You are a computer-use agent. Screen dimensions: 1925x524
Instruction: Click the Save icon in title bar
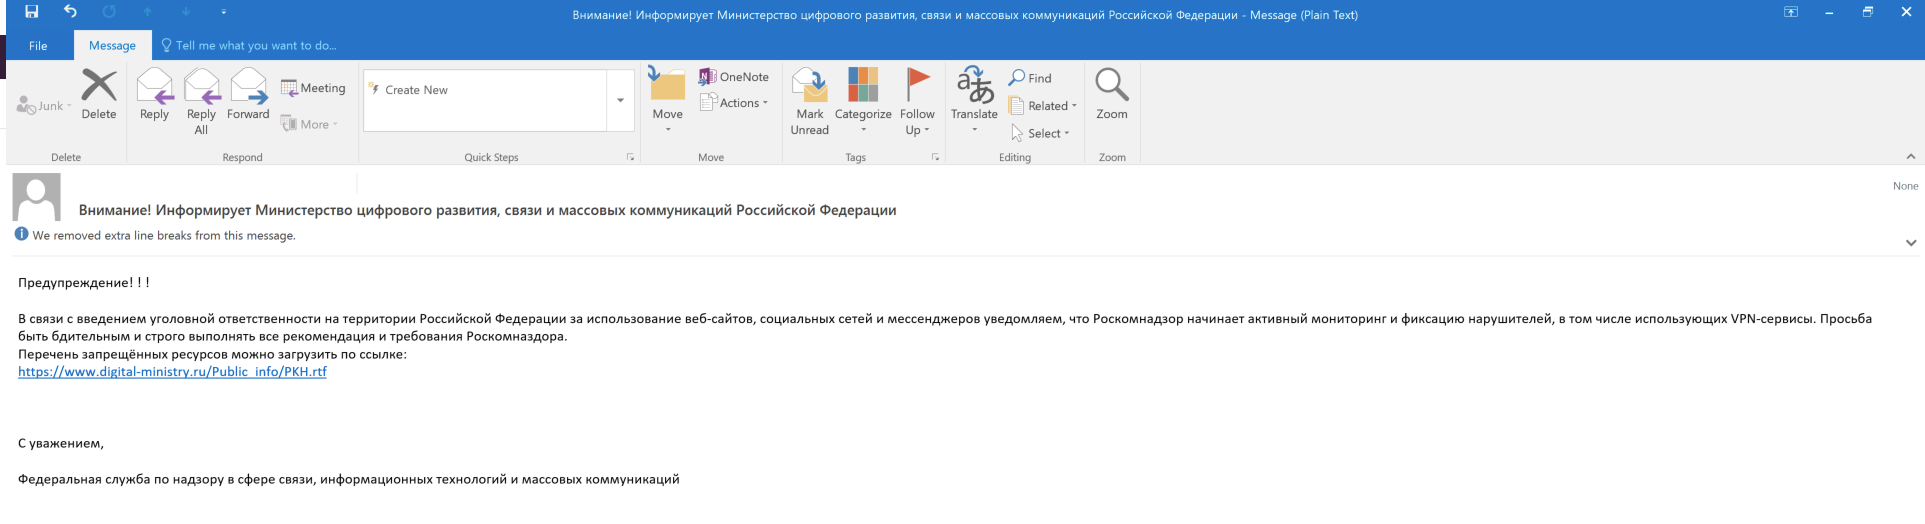tap(31, 12)
